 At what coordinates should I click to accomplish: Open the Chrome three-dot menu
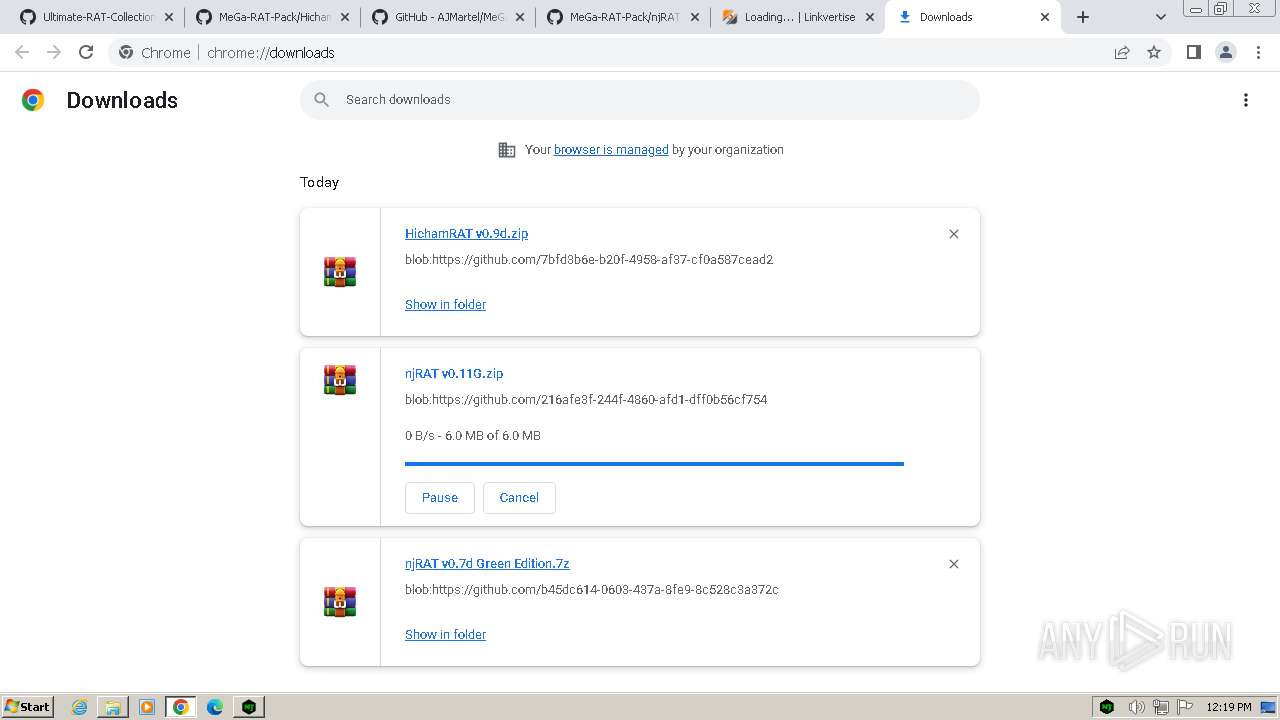(x=1259, y=52)
